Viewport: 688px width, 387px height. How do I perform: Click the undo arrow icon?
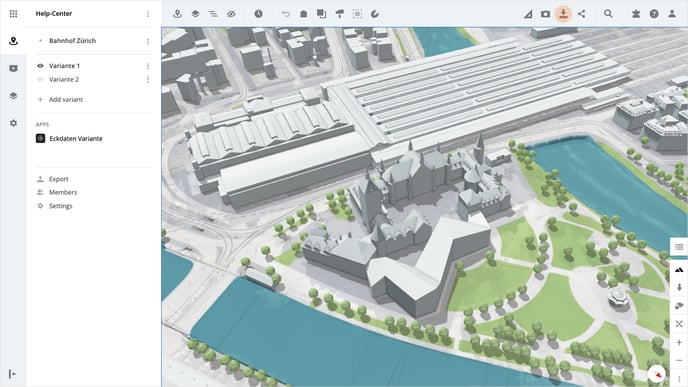click(286, 14)
